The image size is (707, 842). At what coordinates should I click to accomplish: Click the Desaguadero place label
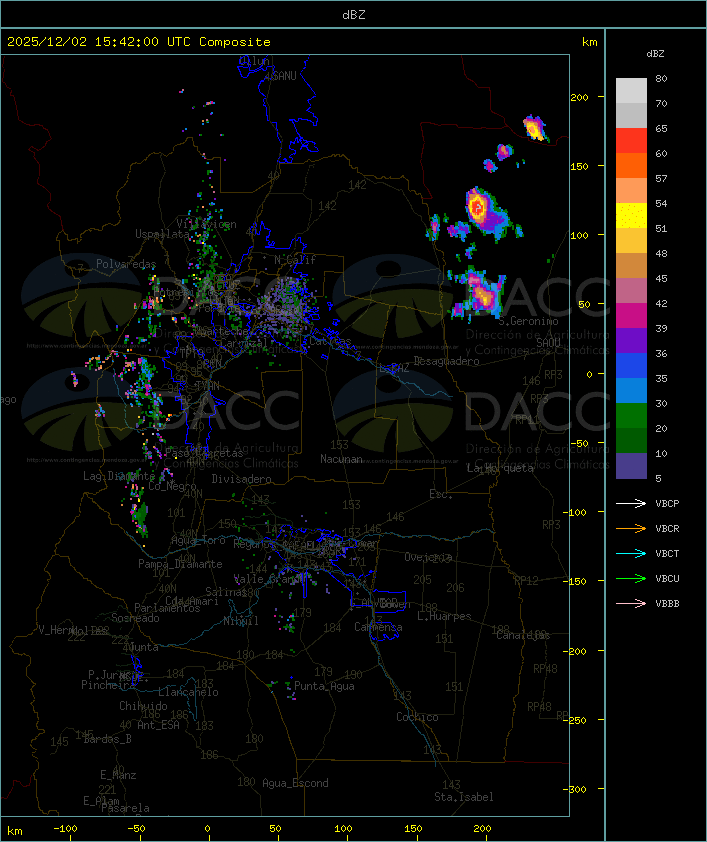[x=446, y=361]
